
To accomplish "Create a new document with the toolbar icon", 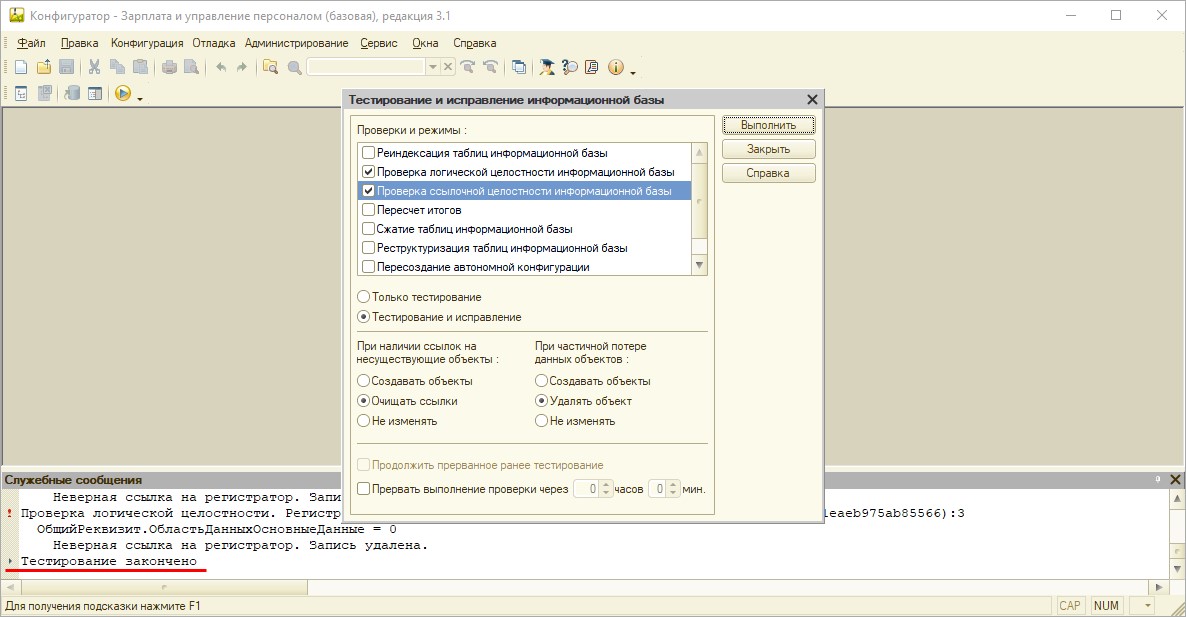I will pos(21,67).
